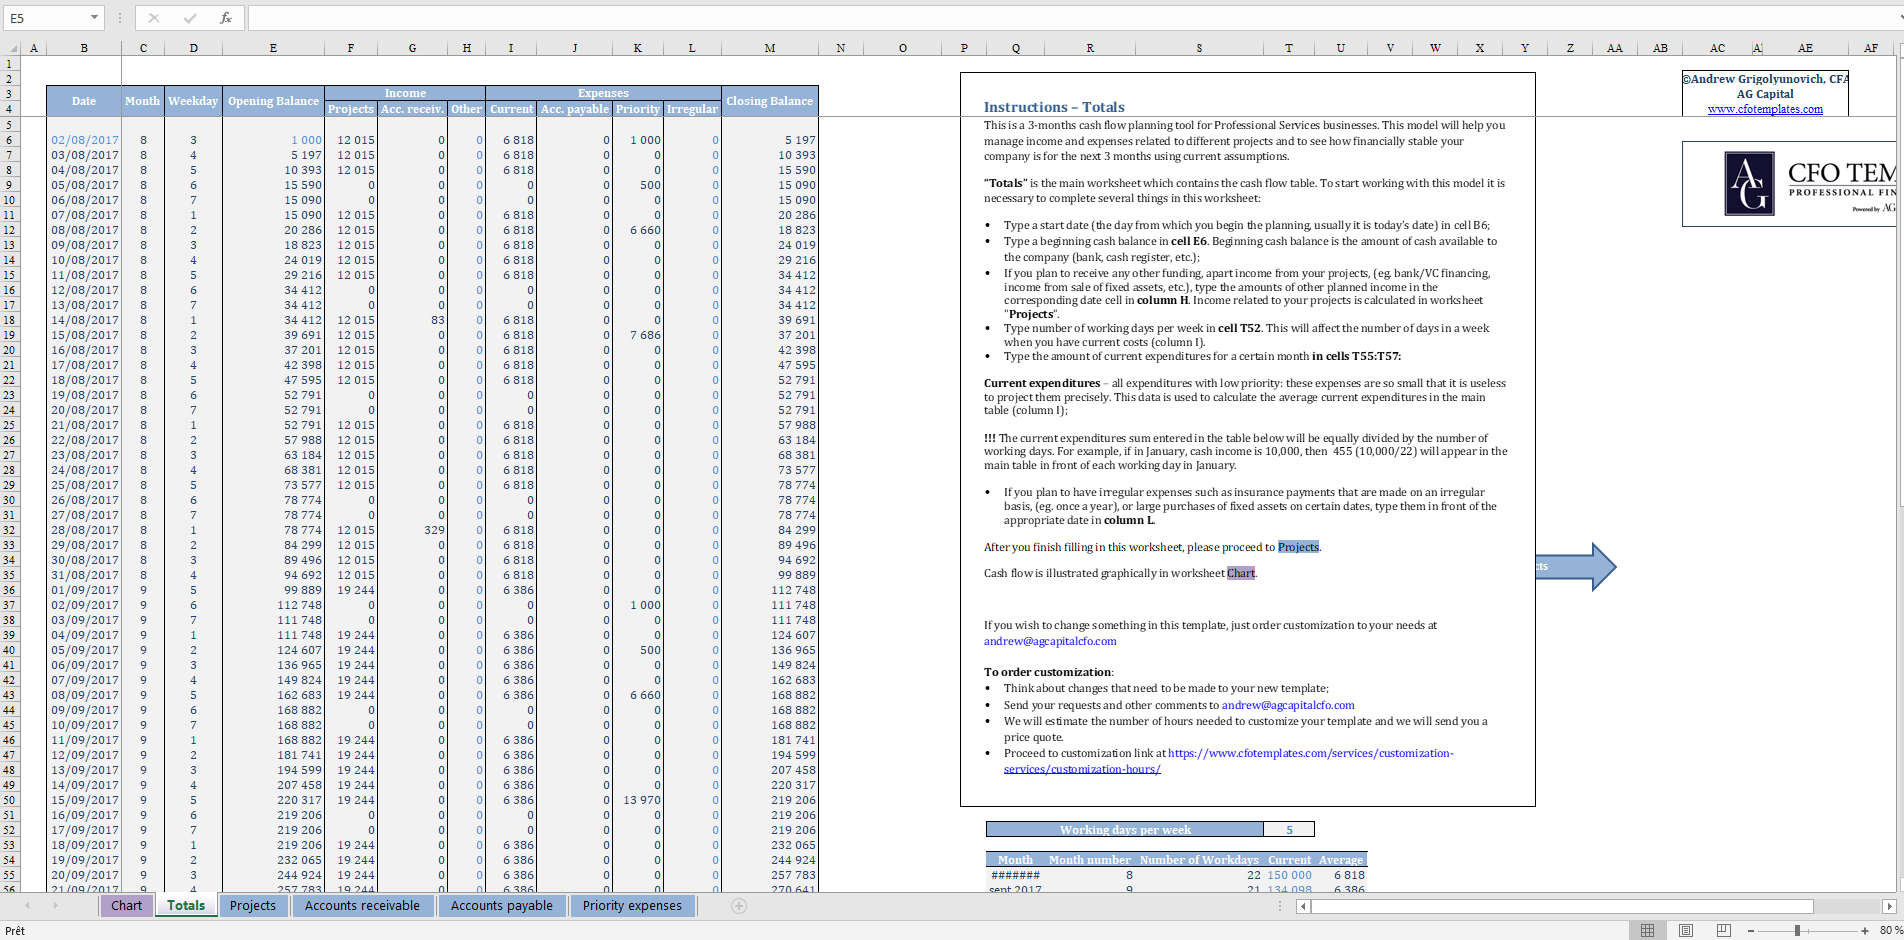This screenshot has height=940, width=1904.
Task: Click the Weekday header cell
Action: [193, 101]
